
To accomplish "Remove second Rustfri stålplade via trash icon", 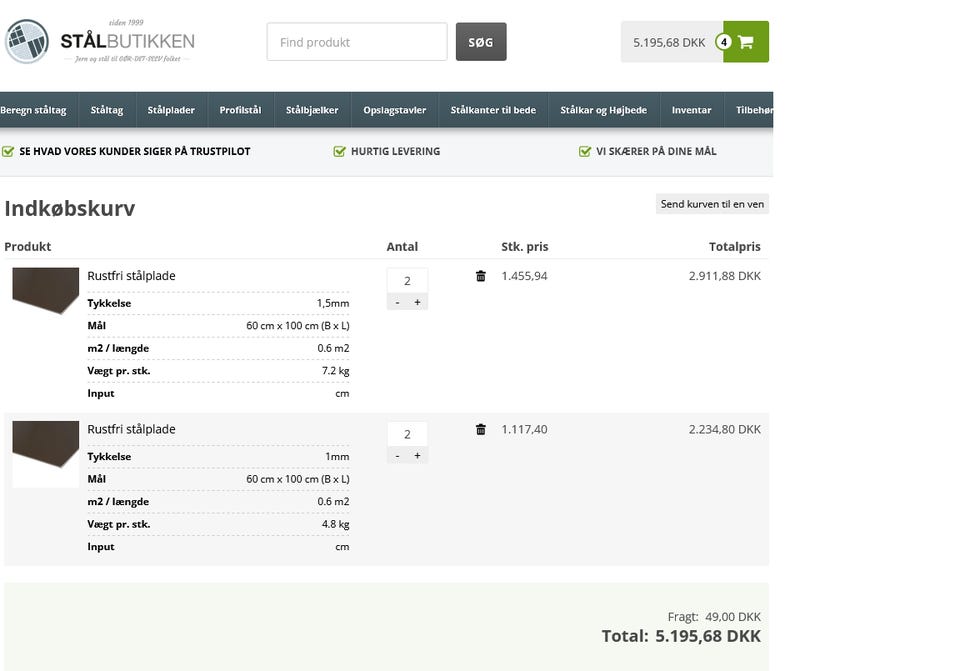I will click(x=480, y=429).
